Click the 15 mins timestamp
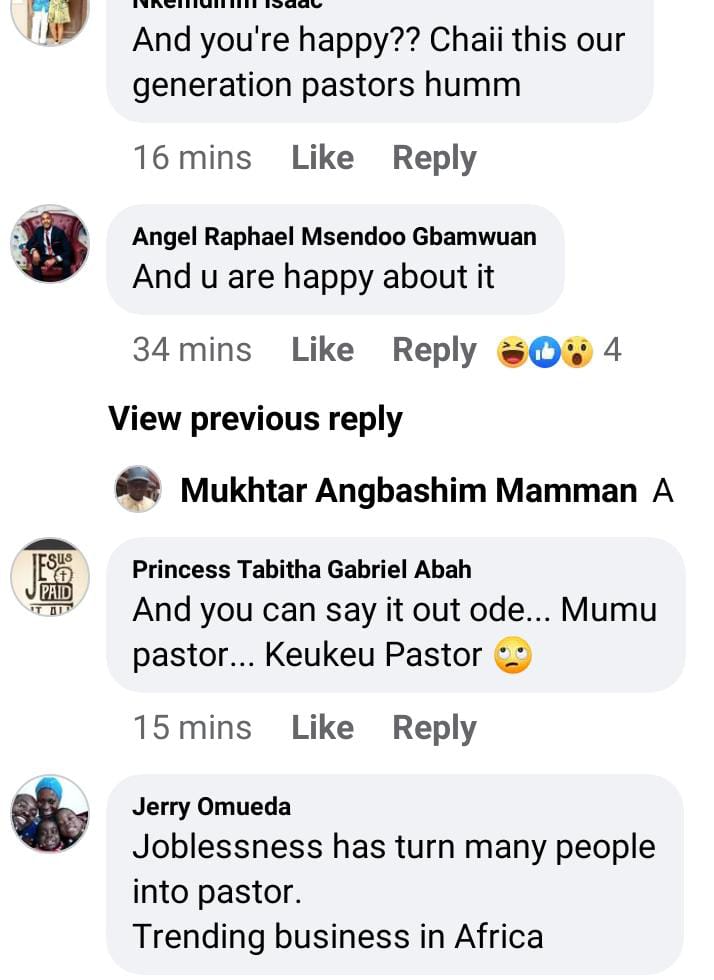Image resolution: width=714 pixels, height=980 pixels. pyautogui.click(x=192, y=728)
